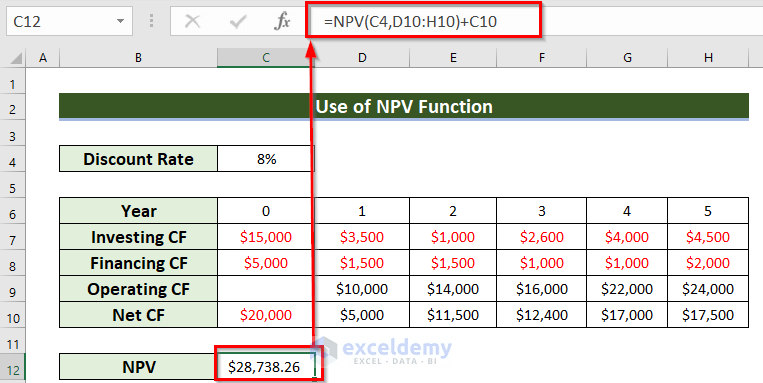Screen dimensions: 763x383
Task: Select the Year 5 cell
Action: click(708, 211)
